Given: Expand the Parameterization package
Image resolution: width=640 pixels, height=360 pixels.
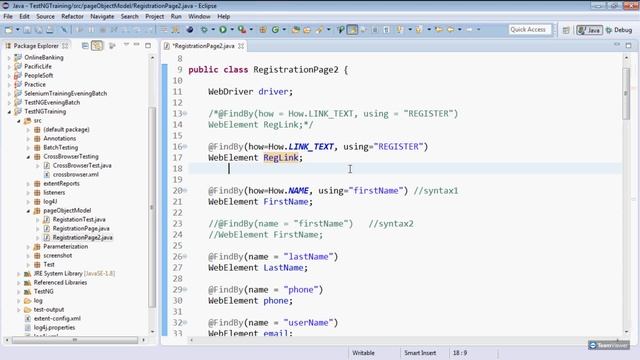Looking at the screenshot, I should (28, 247).
